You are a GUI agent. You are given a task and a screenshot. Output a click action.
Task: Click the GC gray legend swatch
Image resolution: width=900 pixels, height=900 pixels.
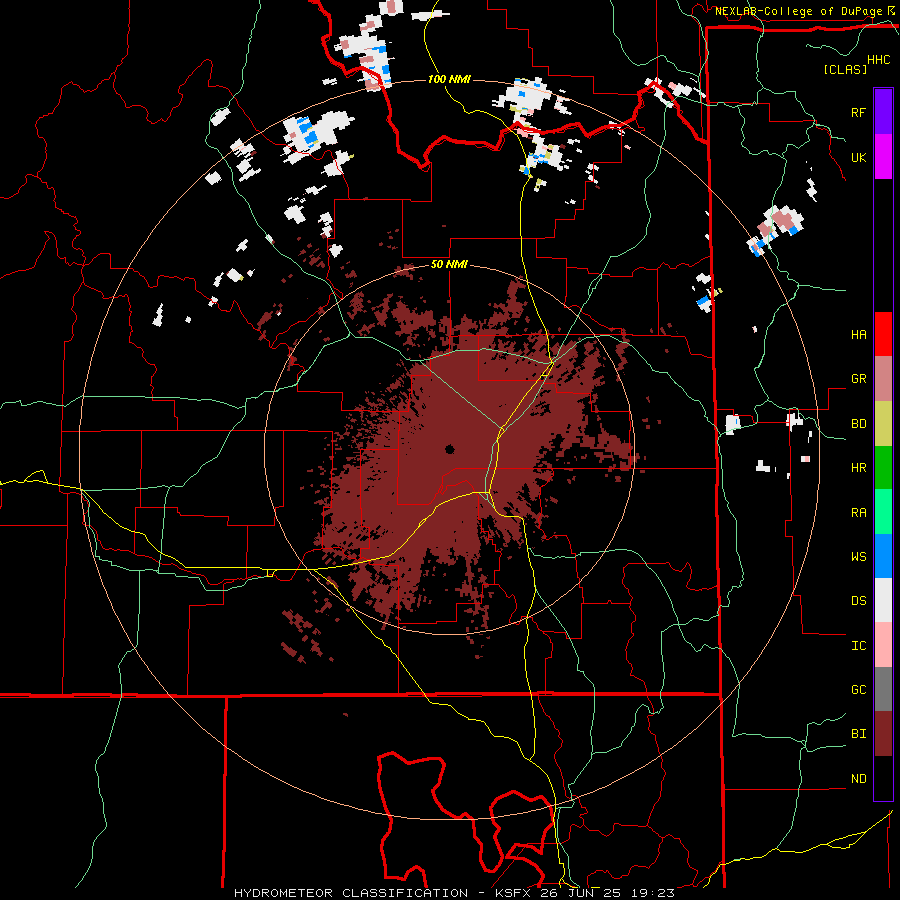coord(883,689)
